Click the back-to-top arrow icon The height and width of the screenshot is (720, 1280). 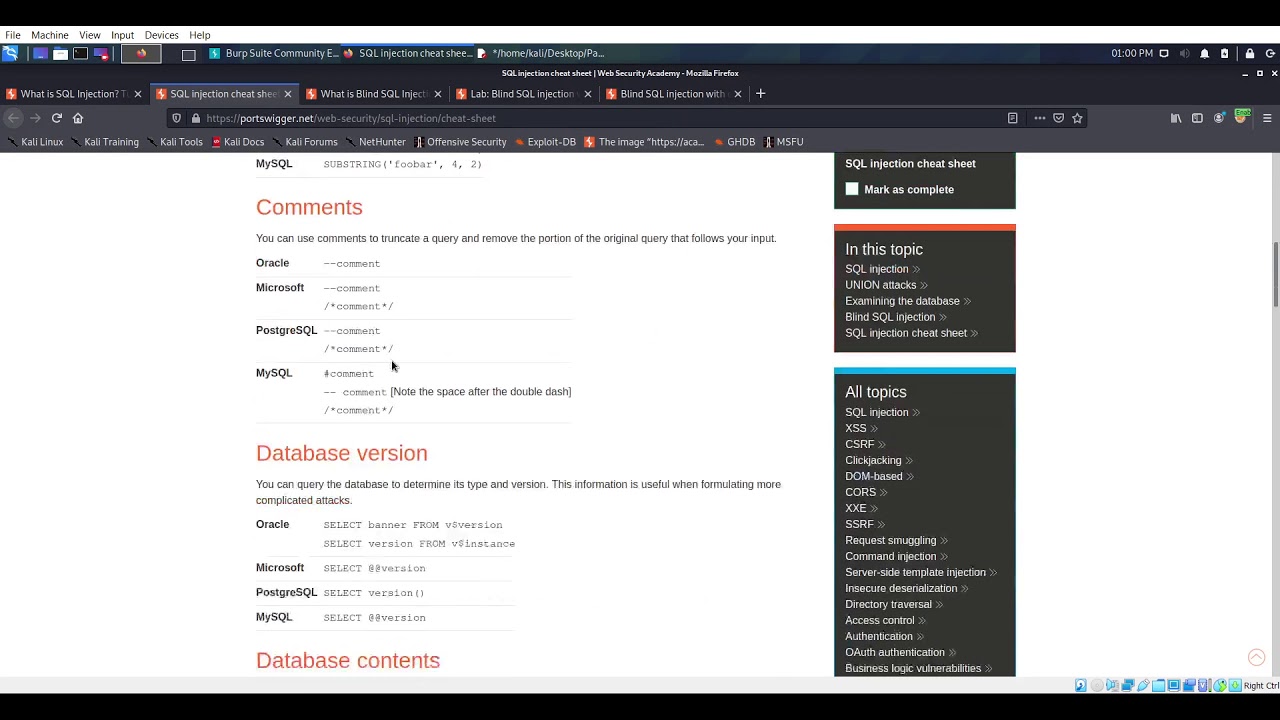[x=1257, y=657]
